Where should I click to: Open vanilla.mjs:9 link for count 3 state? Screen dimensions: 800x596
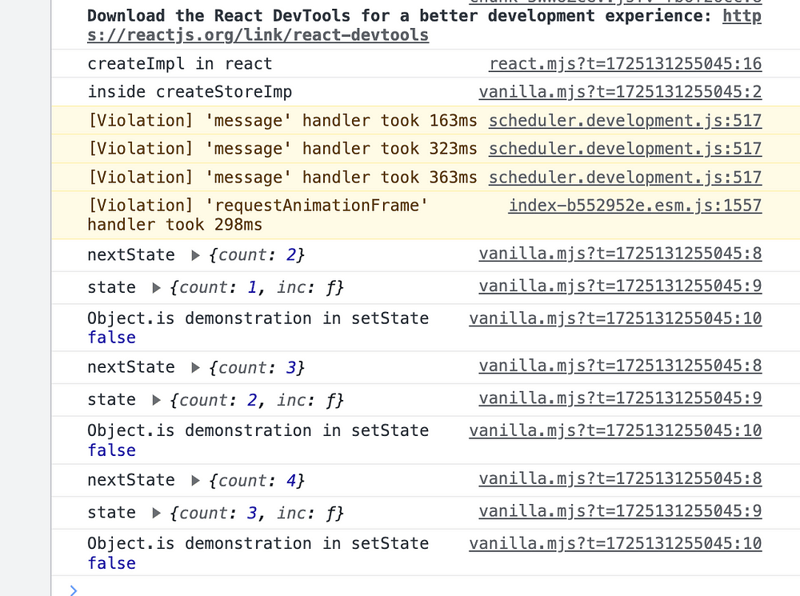coord(620,511)
